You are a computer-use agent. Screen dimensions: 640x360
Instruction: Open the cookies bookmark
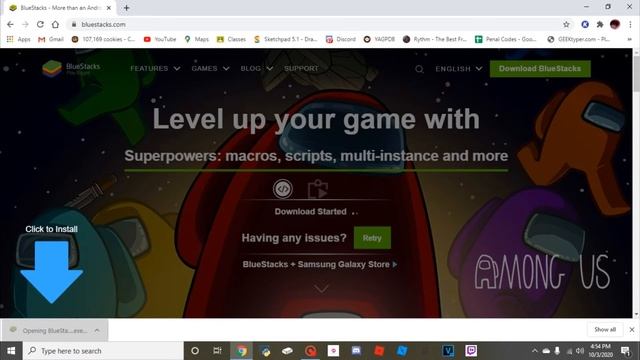(x=103, y=39)
